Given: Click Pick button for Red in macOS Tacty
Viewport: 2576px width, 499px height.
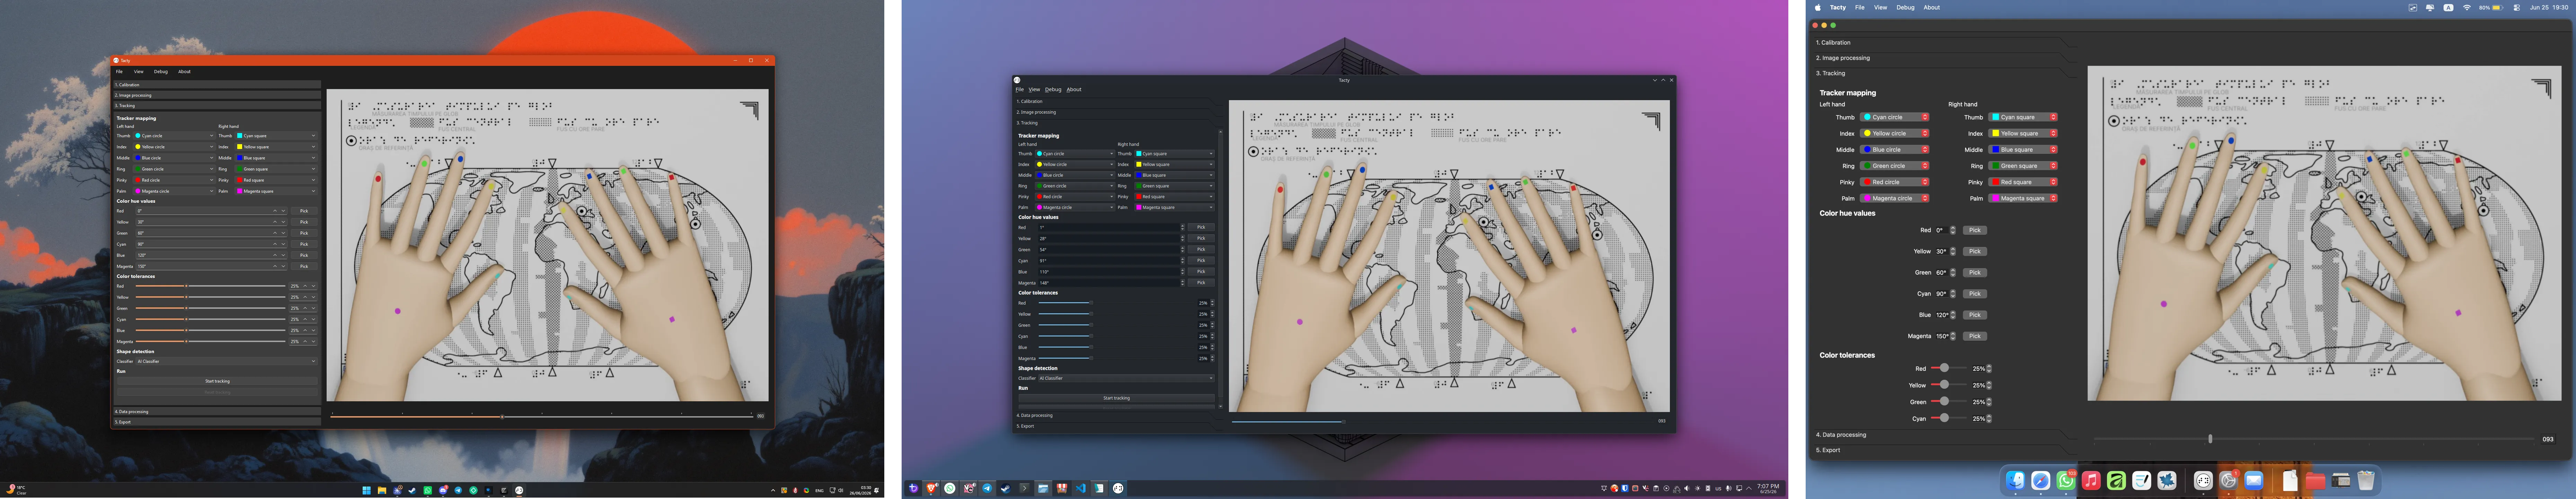Looking at the screenshot, I should pyautogui.click(x=1975, y=230).
